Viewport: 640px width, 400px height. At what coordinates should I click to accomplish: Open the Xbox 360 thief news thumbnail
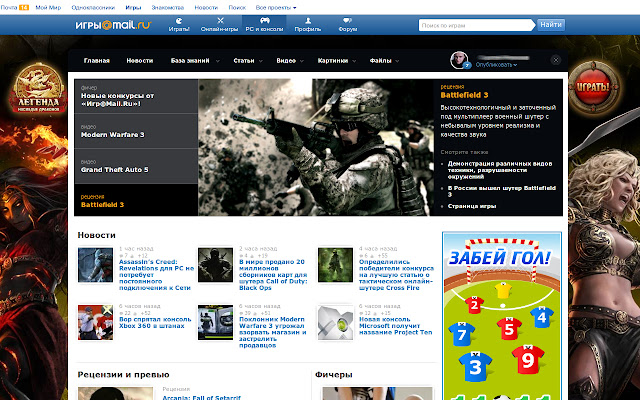click(x=96, y=322)
